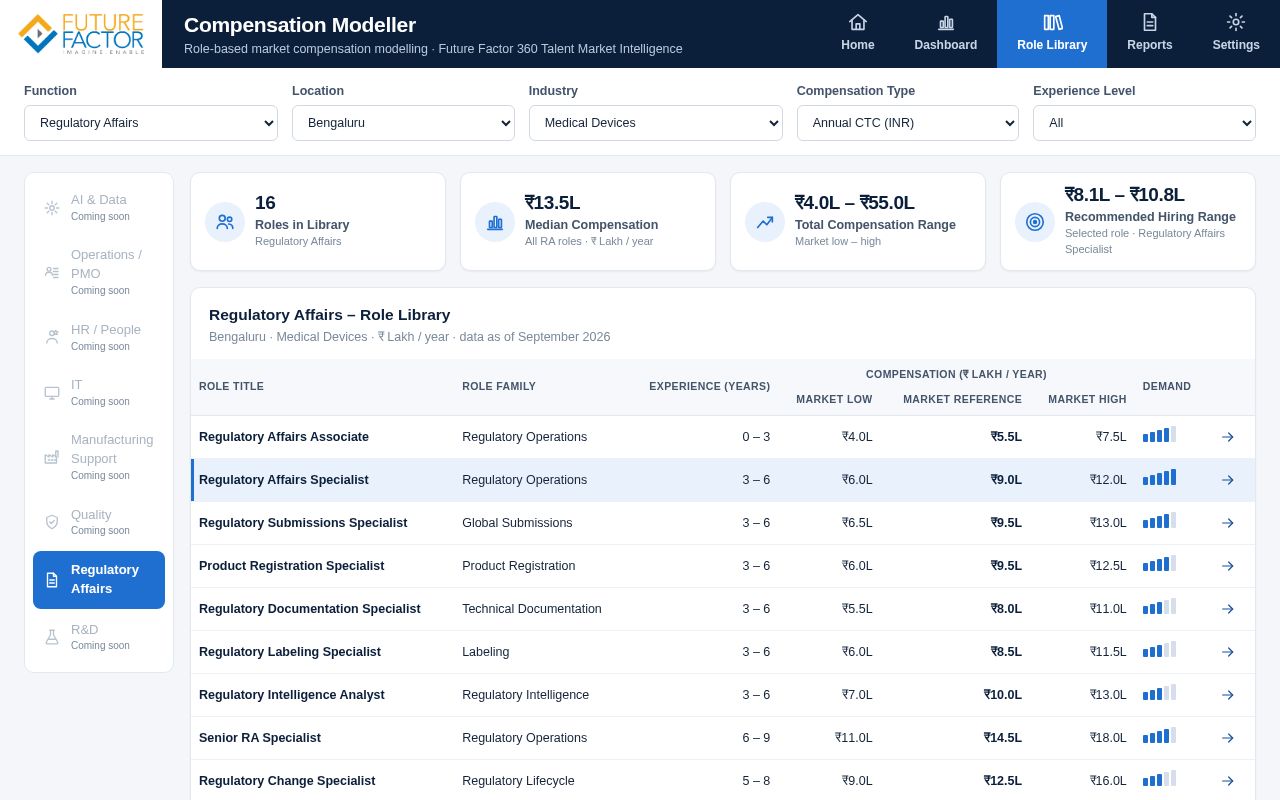
Task: Select the Product Registration Specialist role
Action: (291, 566)
